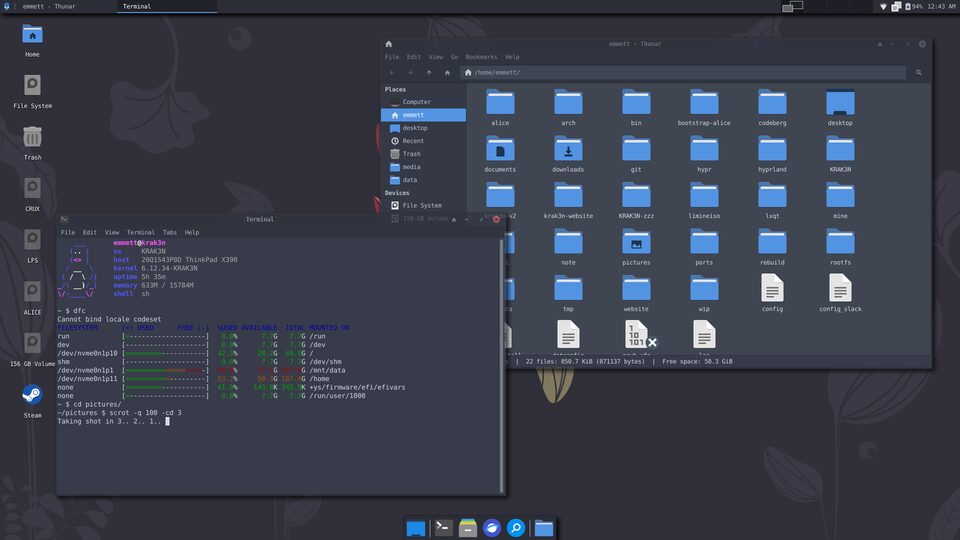Open the file manager launcher in dock

click(468, 528)
